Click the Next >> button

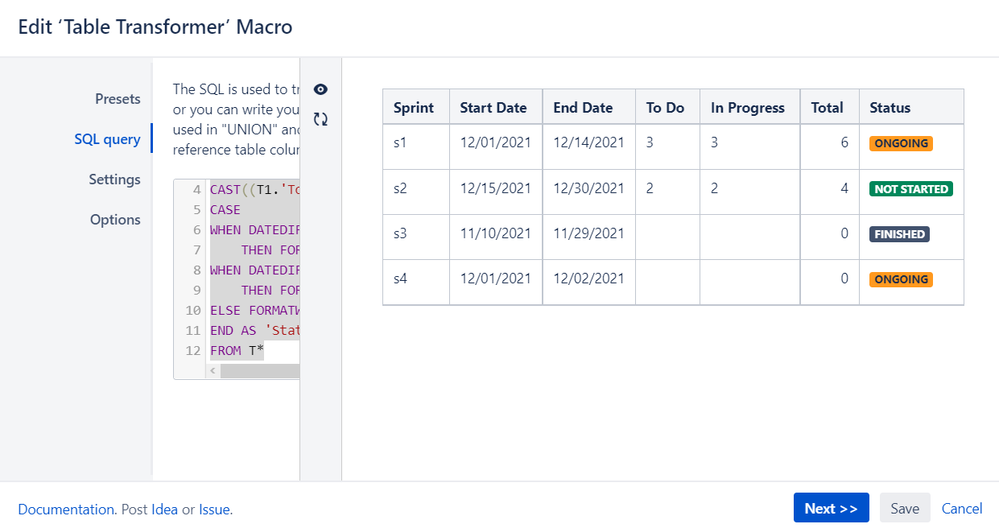(831, 508)
